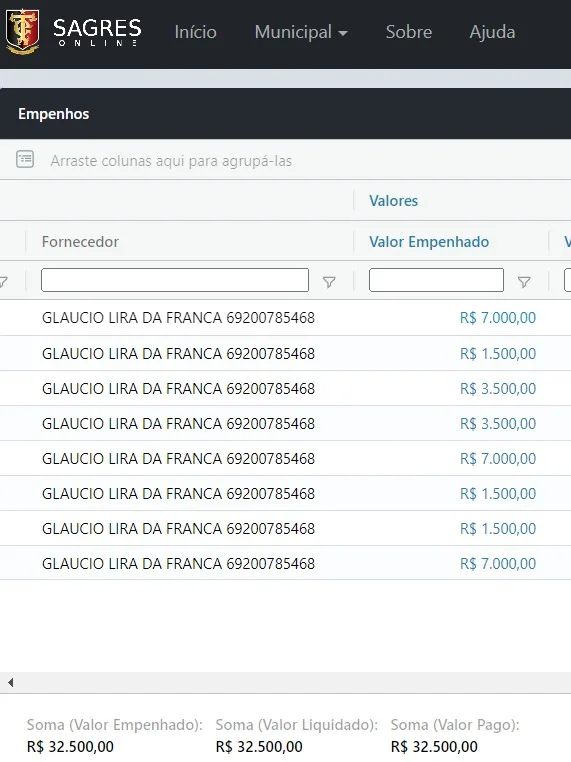The height and width of the screenshot is (762, 571).
Task: Click the R$ 7.000,00 value in first row
Action: (x=498, y=318)
